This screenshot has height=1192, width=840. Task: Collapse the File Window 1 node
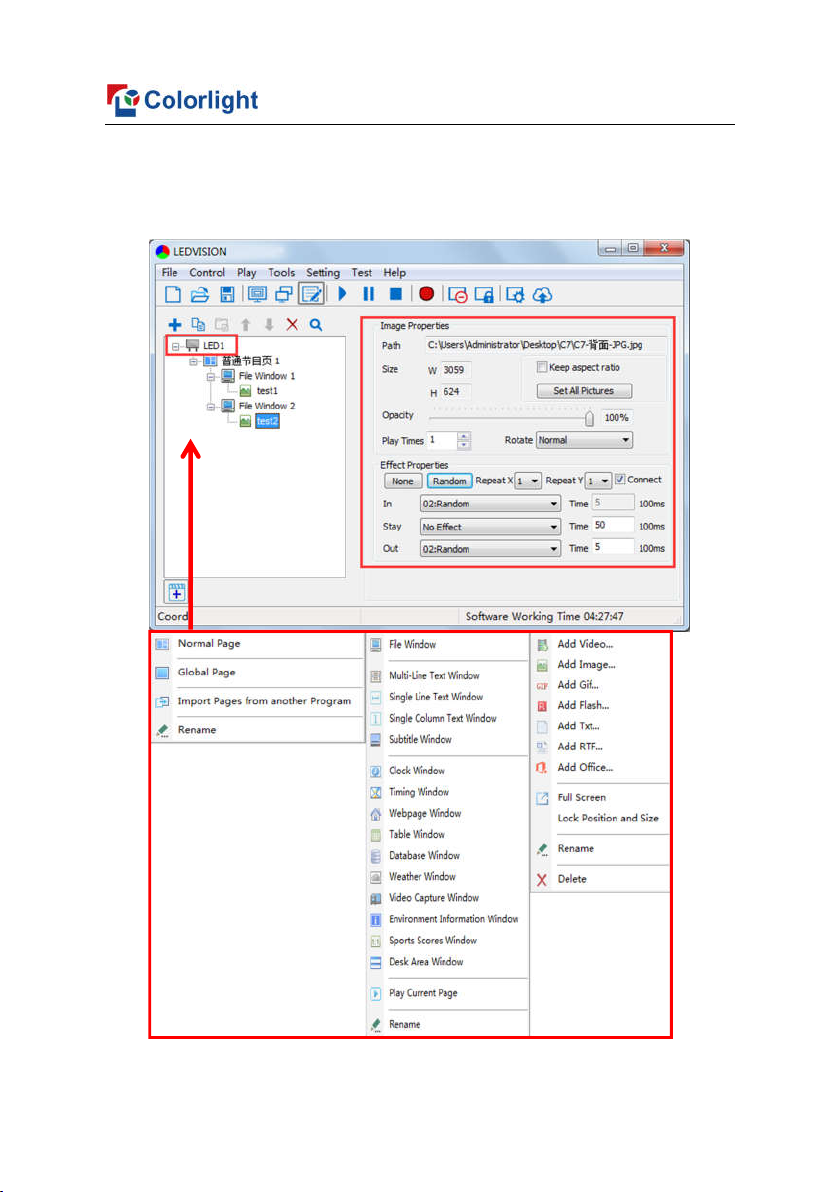211,376
